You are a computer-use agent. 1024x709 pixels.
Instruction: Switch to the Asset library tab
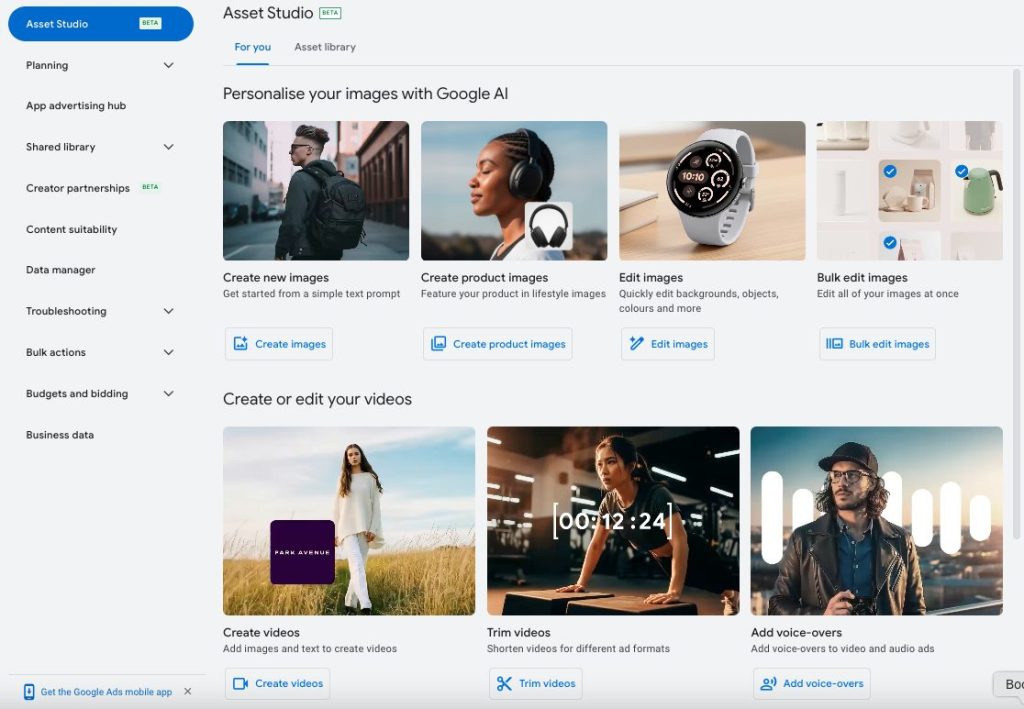(x=325, y=47)
